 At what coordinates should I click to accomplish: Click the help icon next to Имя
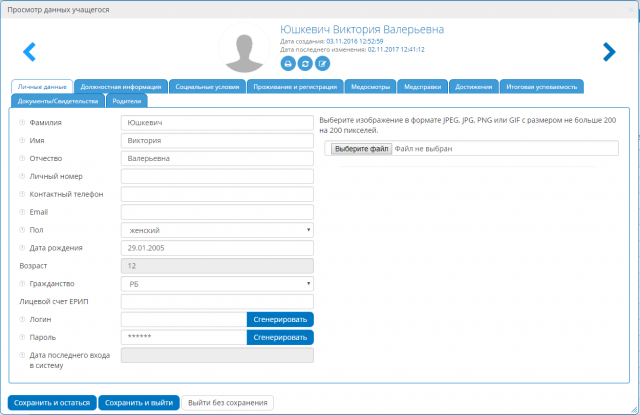[x=22, y=140]
